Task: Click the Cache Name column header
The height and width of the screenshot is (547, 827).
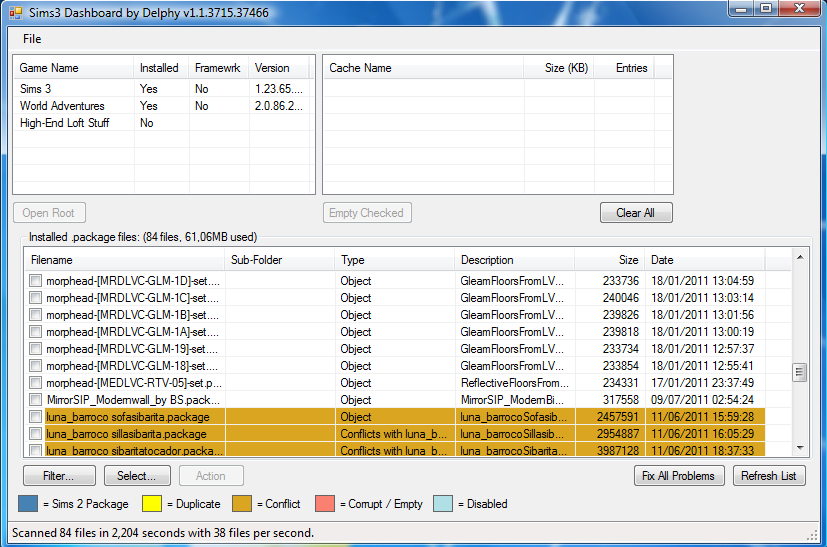Action: coord(424,68)
